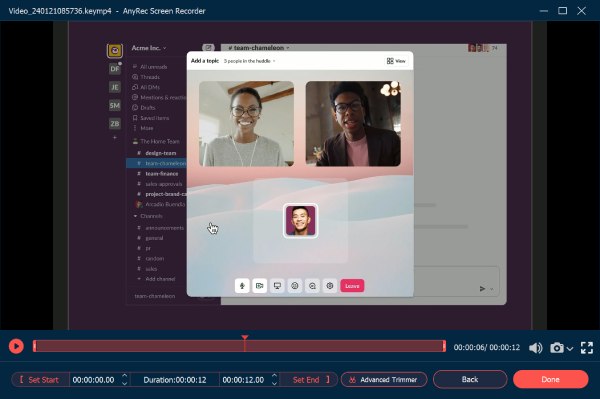Image resolution: width=600 pixels, height=399 pixels.
Task: Select the random channel
Action: [x=155, y=259]
